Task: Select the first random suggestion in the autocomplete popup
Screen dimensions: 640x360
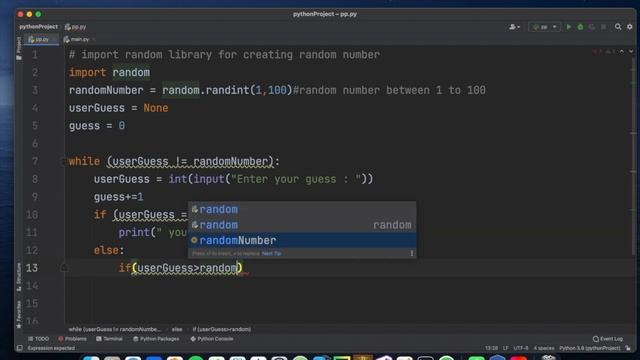Action: pyautogui.click(x=302, y=209)
